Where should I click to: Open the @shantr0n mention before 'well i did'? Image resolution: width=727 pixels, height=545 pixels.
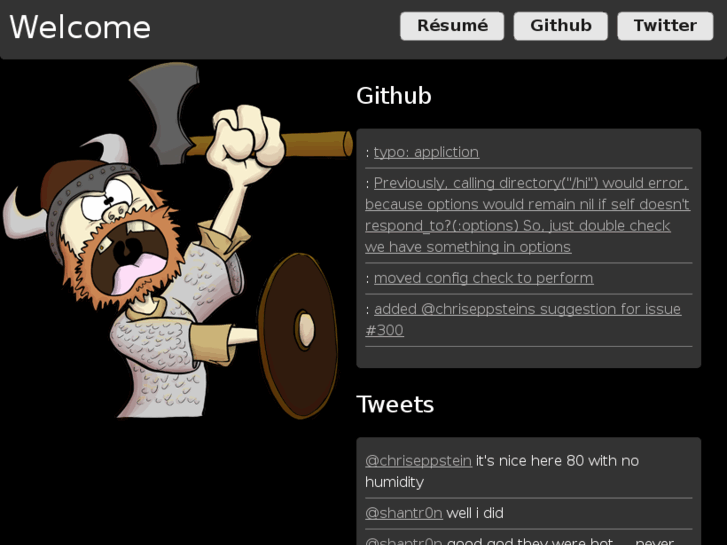tap(403, 513)
